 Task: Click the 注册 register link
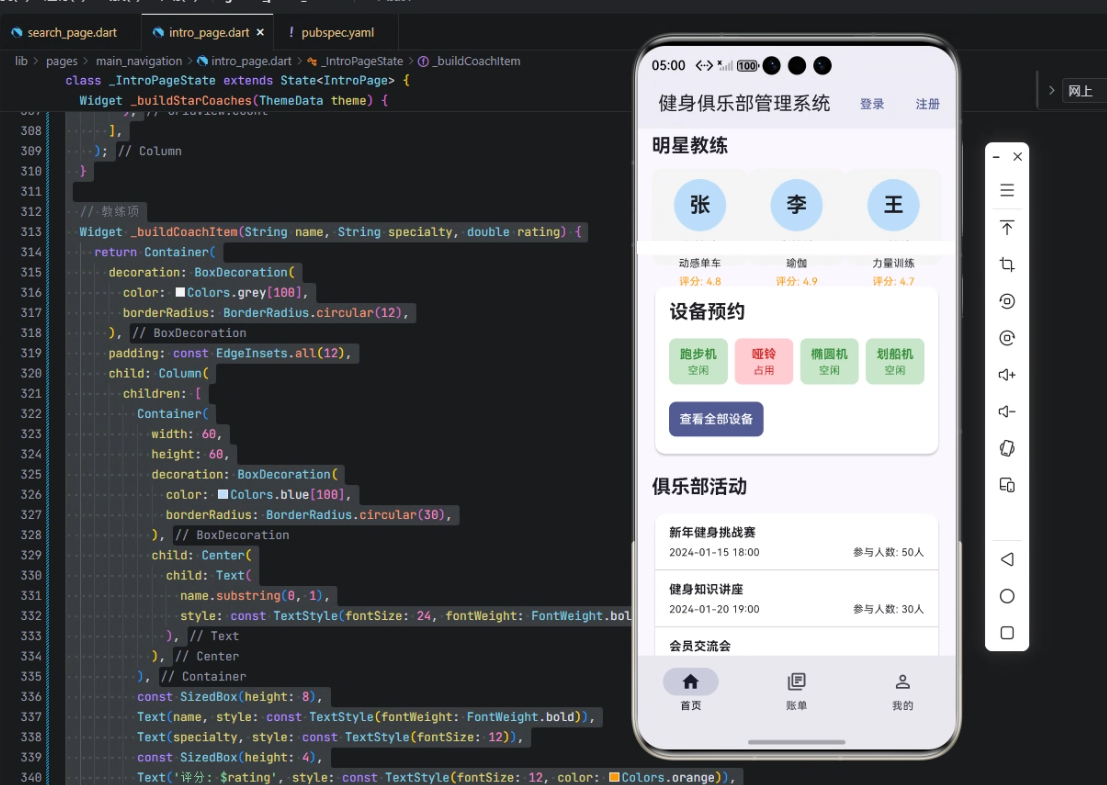pos(928,103)
